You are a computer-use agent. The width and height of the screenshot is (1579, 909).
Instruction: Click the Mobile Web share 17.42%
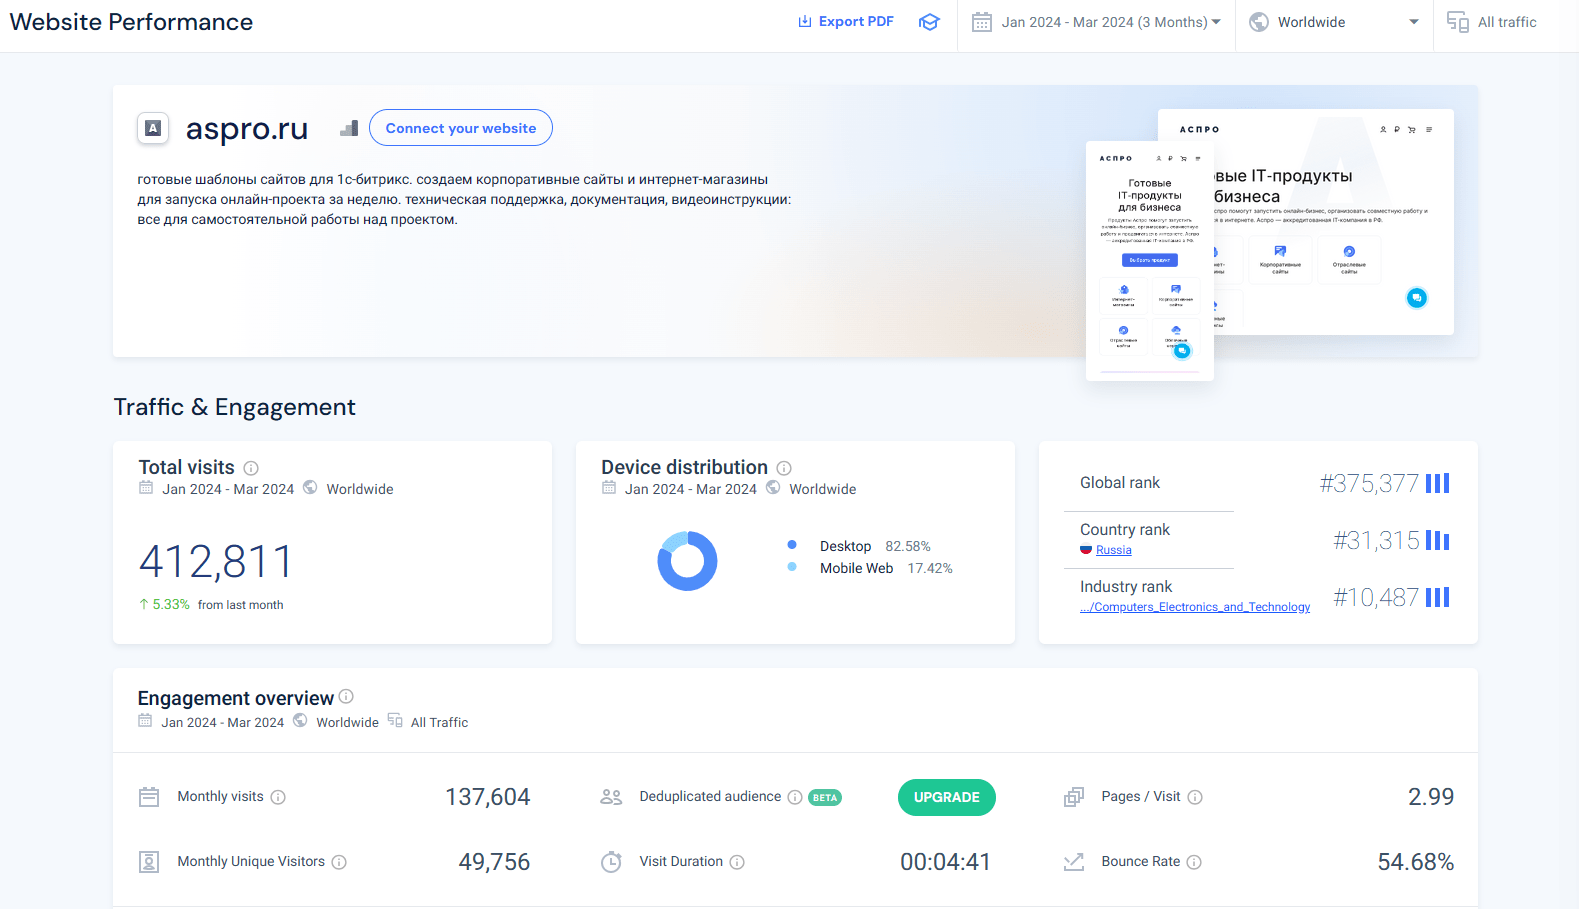pos(930,568)
